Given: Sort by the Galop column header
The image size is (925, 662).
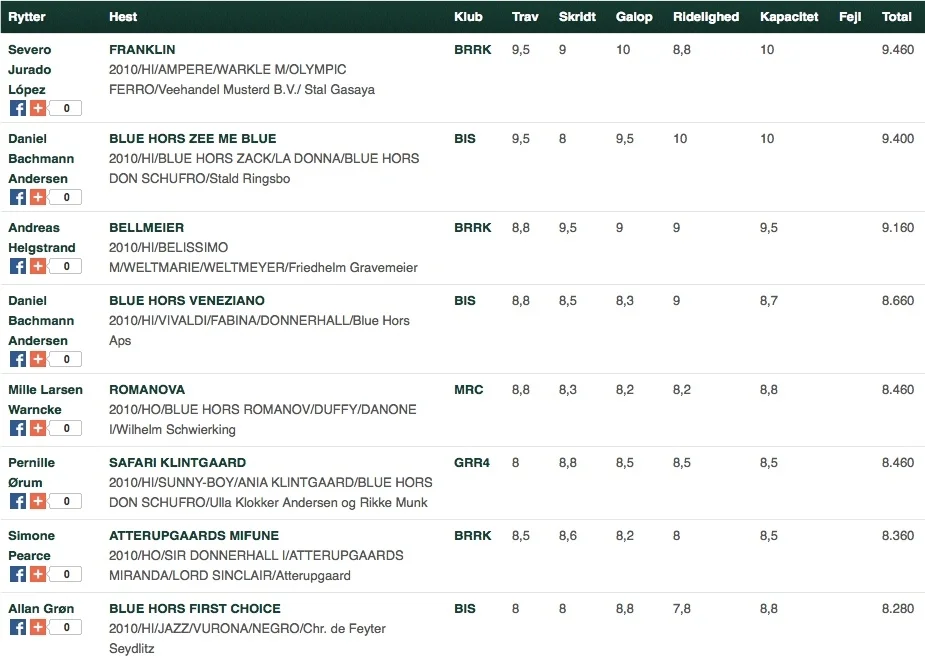Looking at the screenshot, I should pyautogui.click(x=634, y=17).
